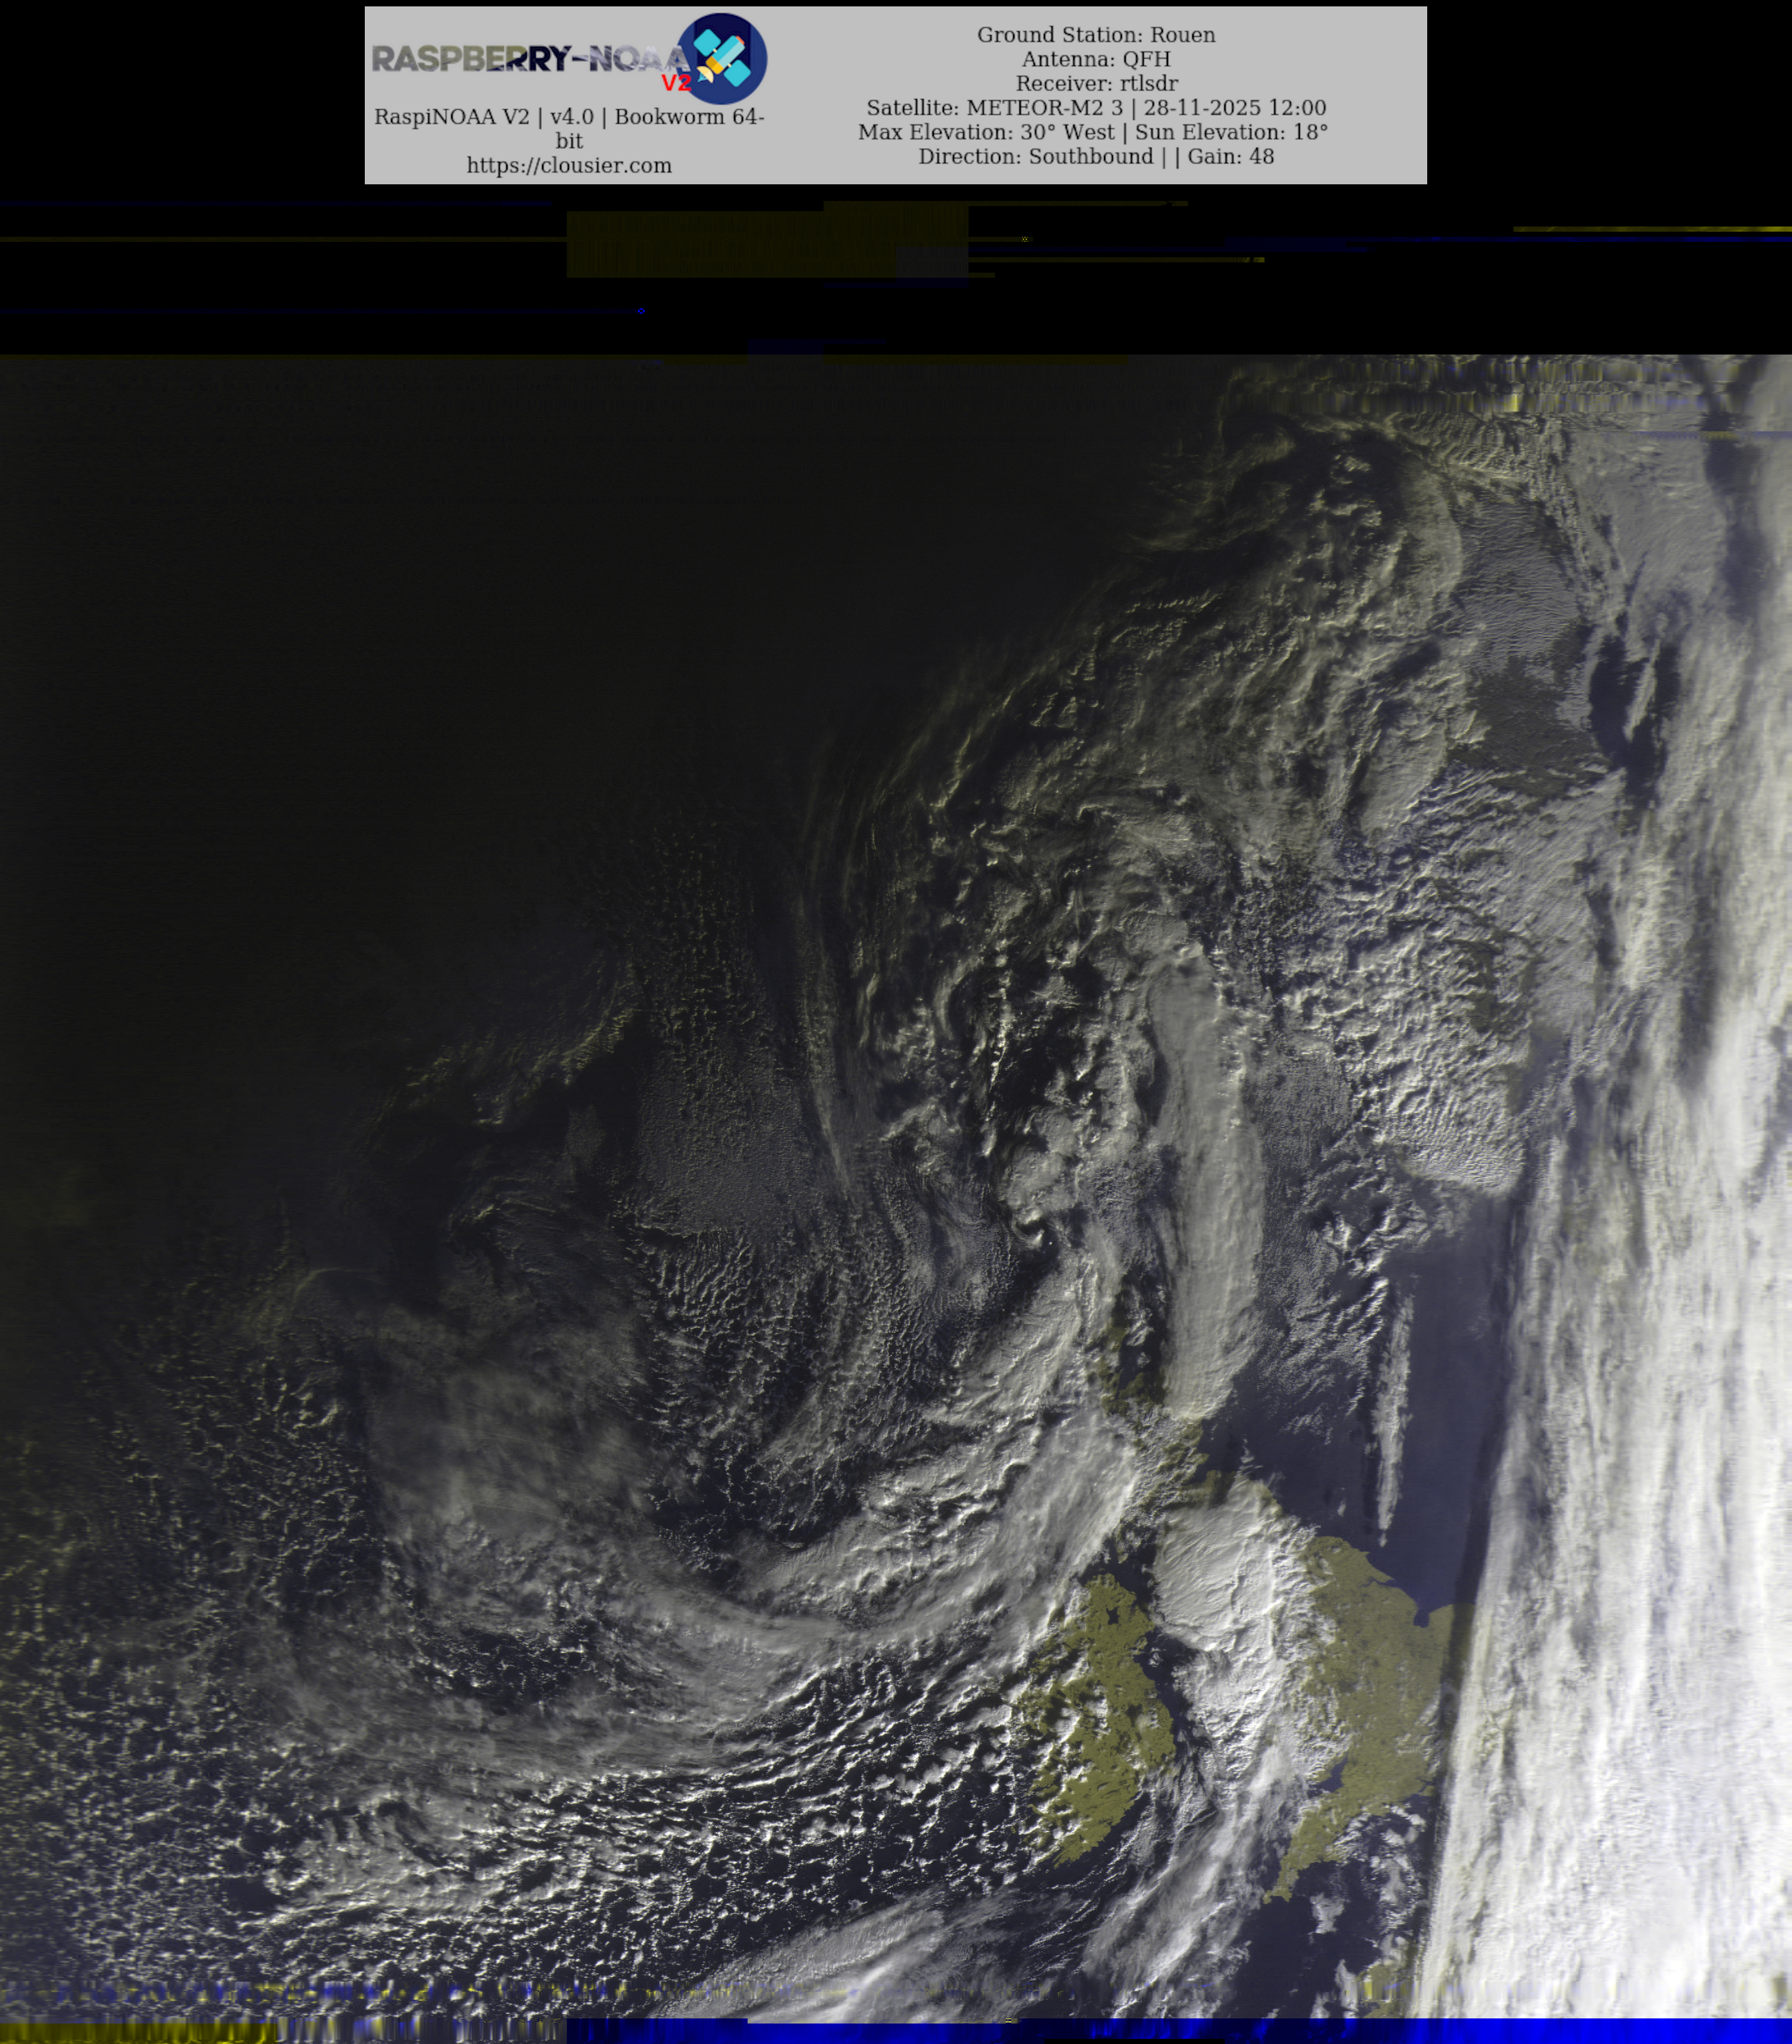Image resolution: width=1792 pixels, height=2044 pixels.
Task: Click the satellite icon in the logo
Action: (722, 58)
